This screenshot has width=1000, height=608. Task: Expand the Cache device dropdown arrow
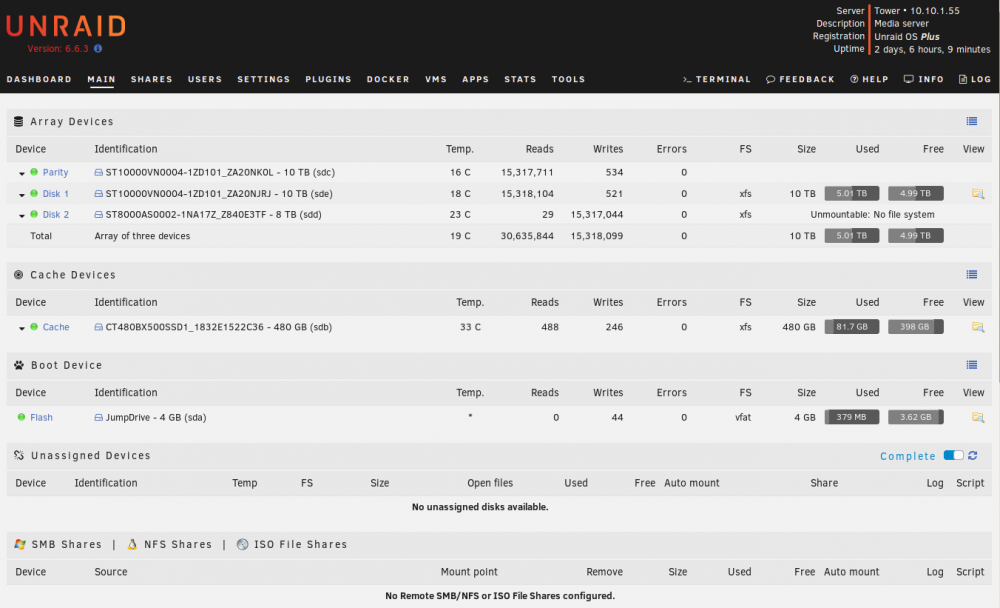pos(22,329)
